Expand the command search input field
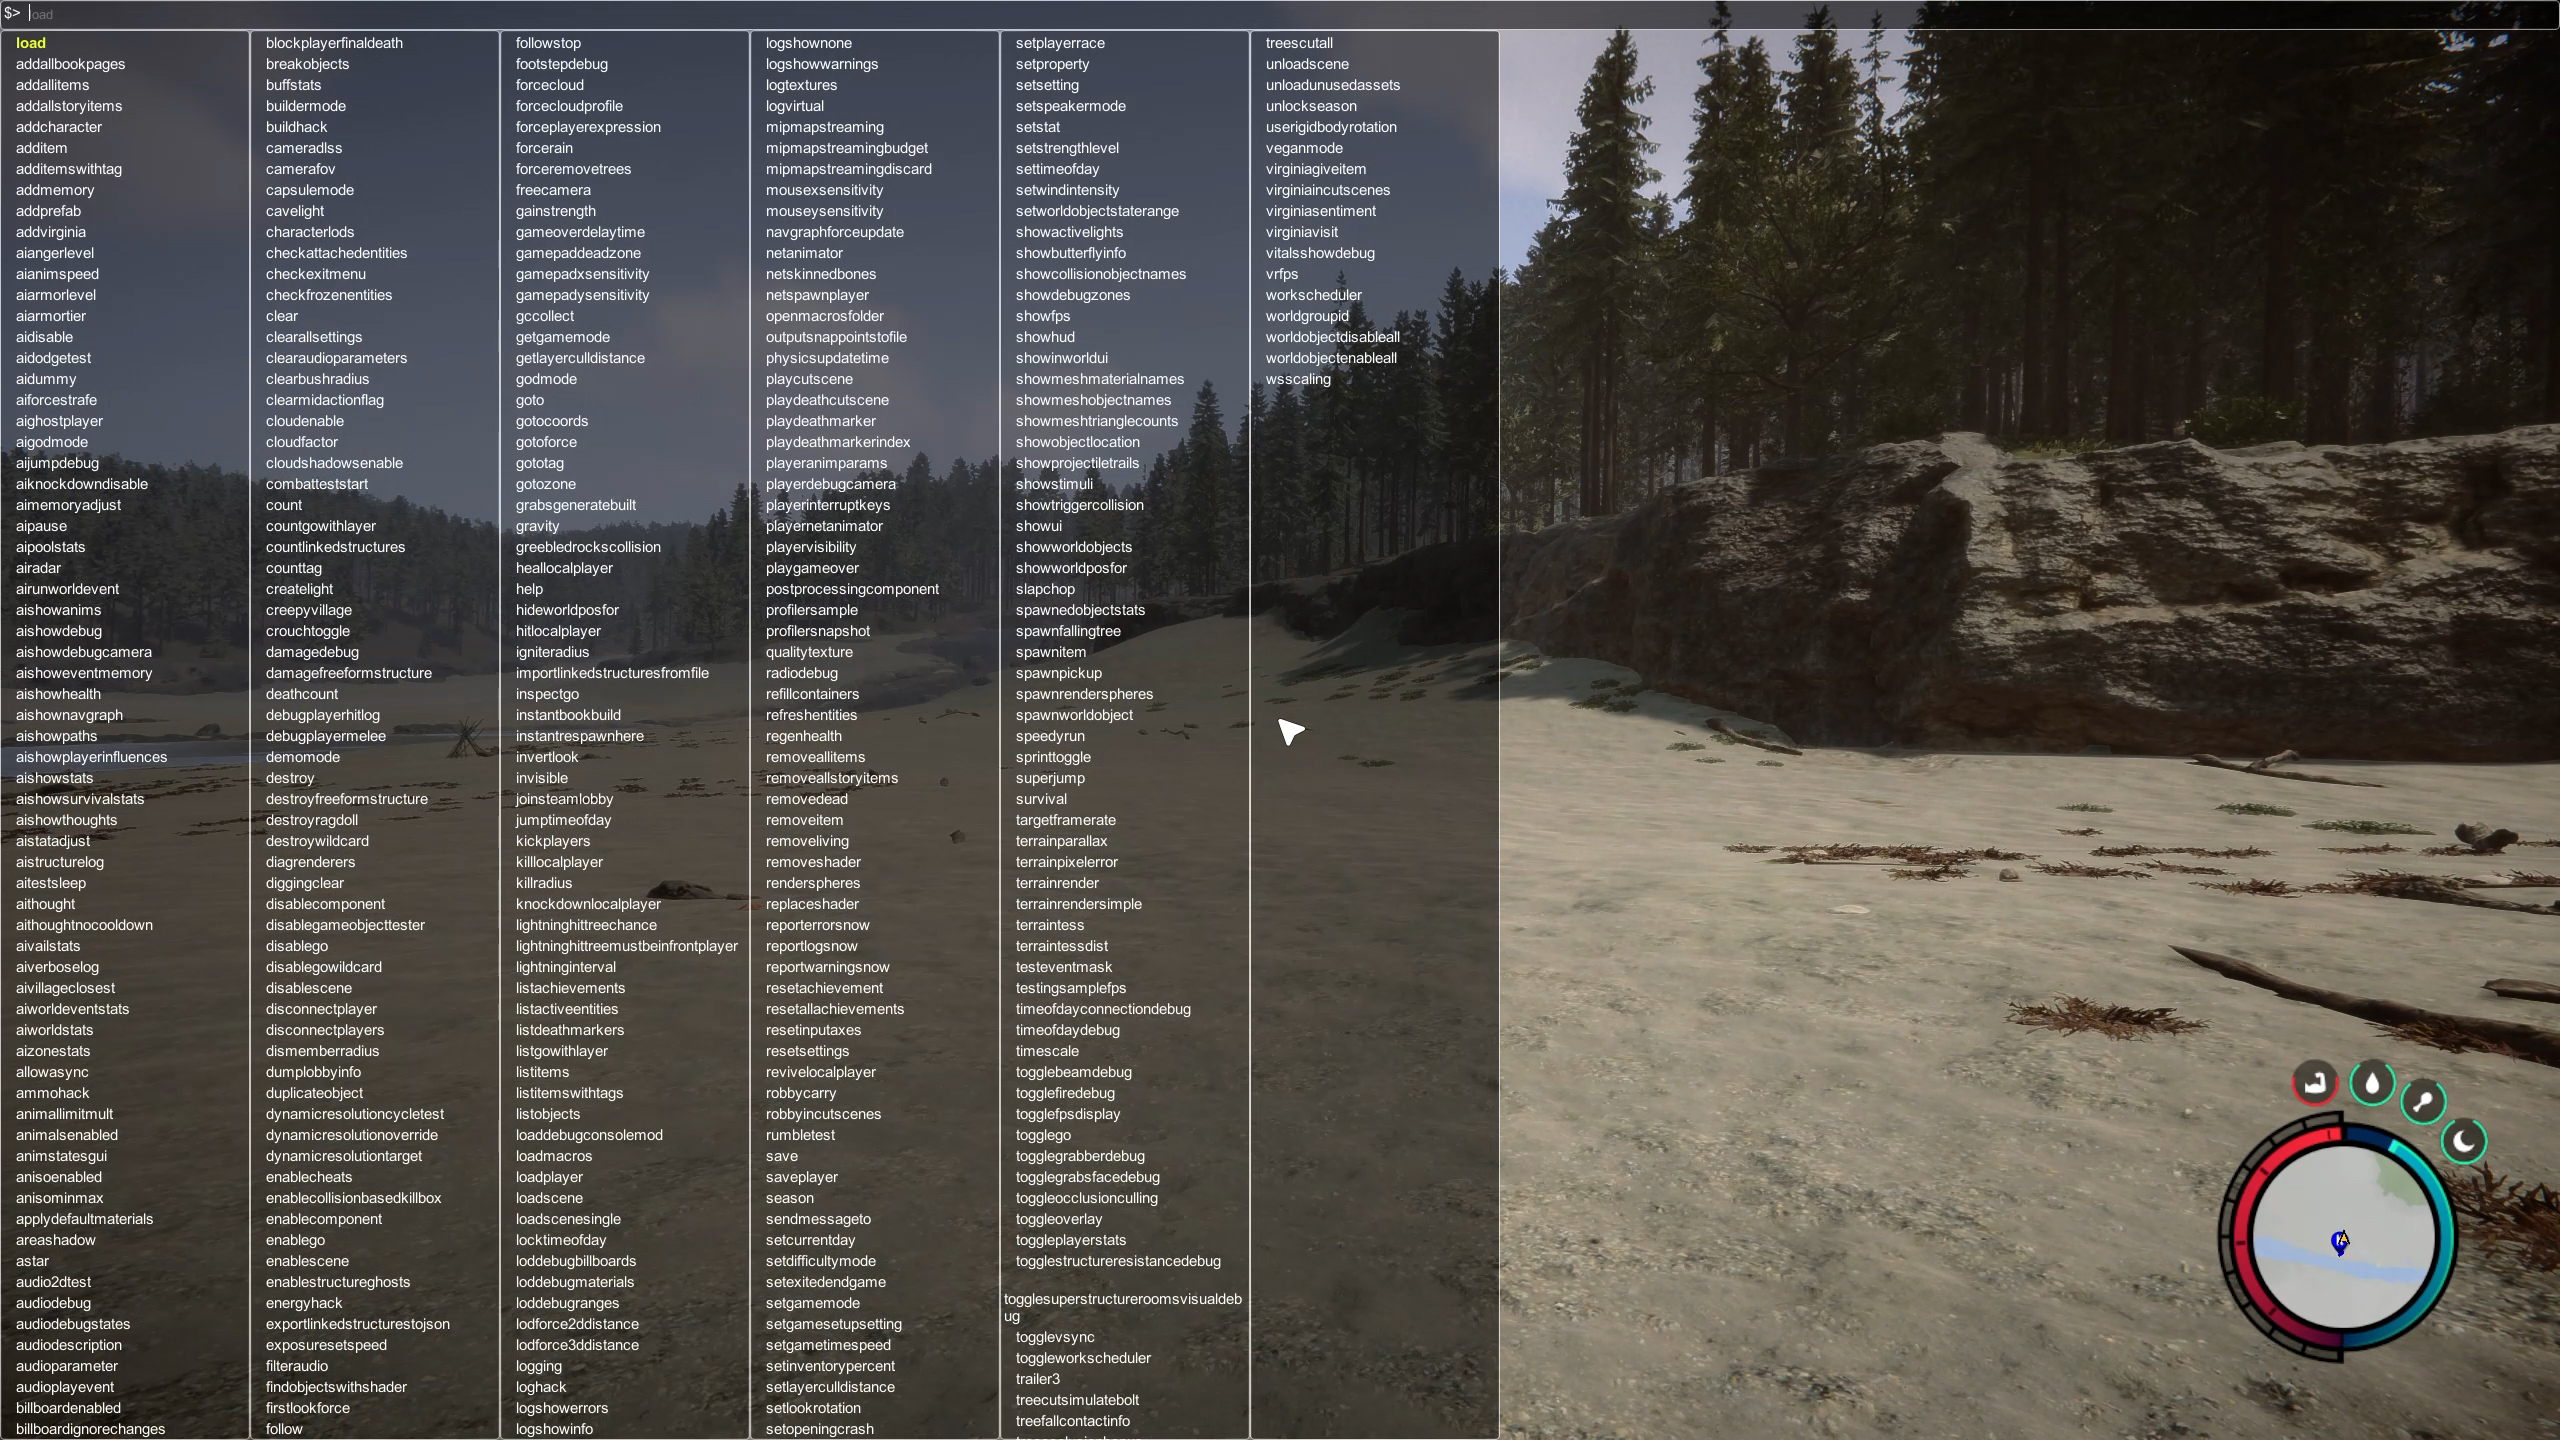Image resolution: width=2560 pixels, height=1440 pixels. click(x=1280, y=14)
